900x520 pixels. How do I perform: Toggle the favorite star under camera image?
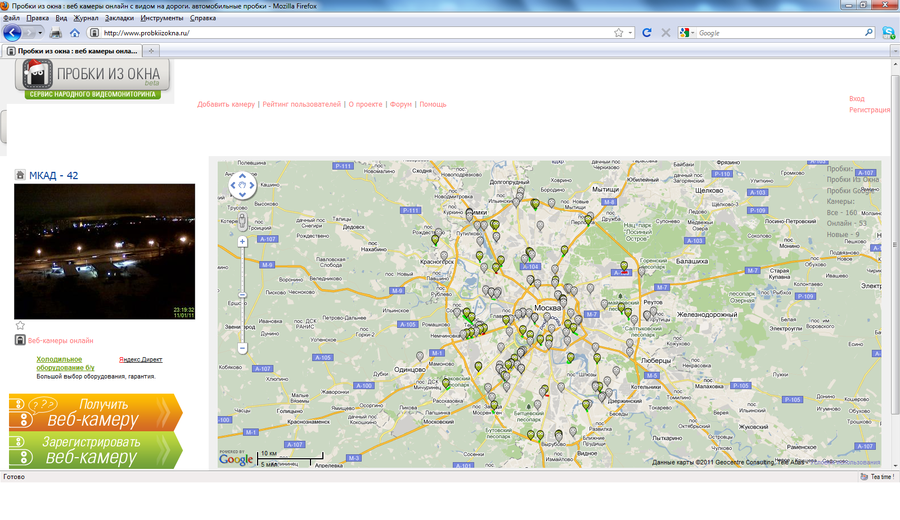[20, 326]
